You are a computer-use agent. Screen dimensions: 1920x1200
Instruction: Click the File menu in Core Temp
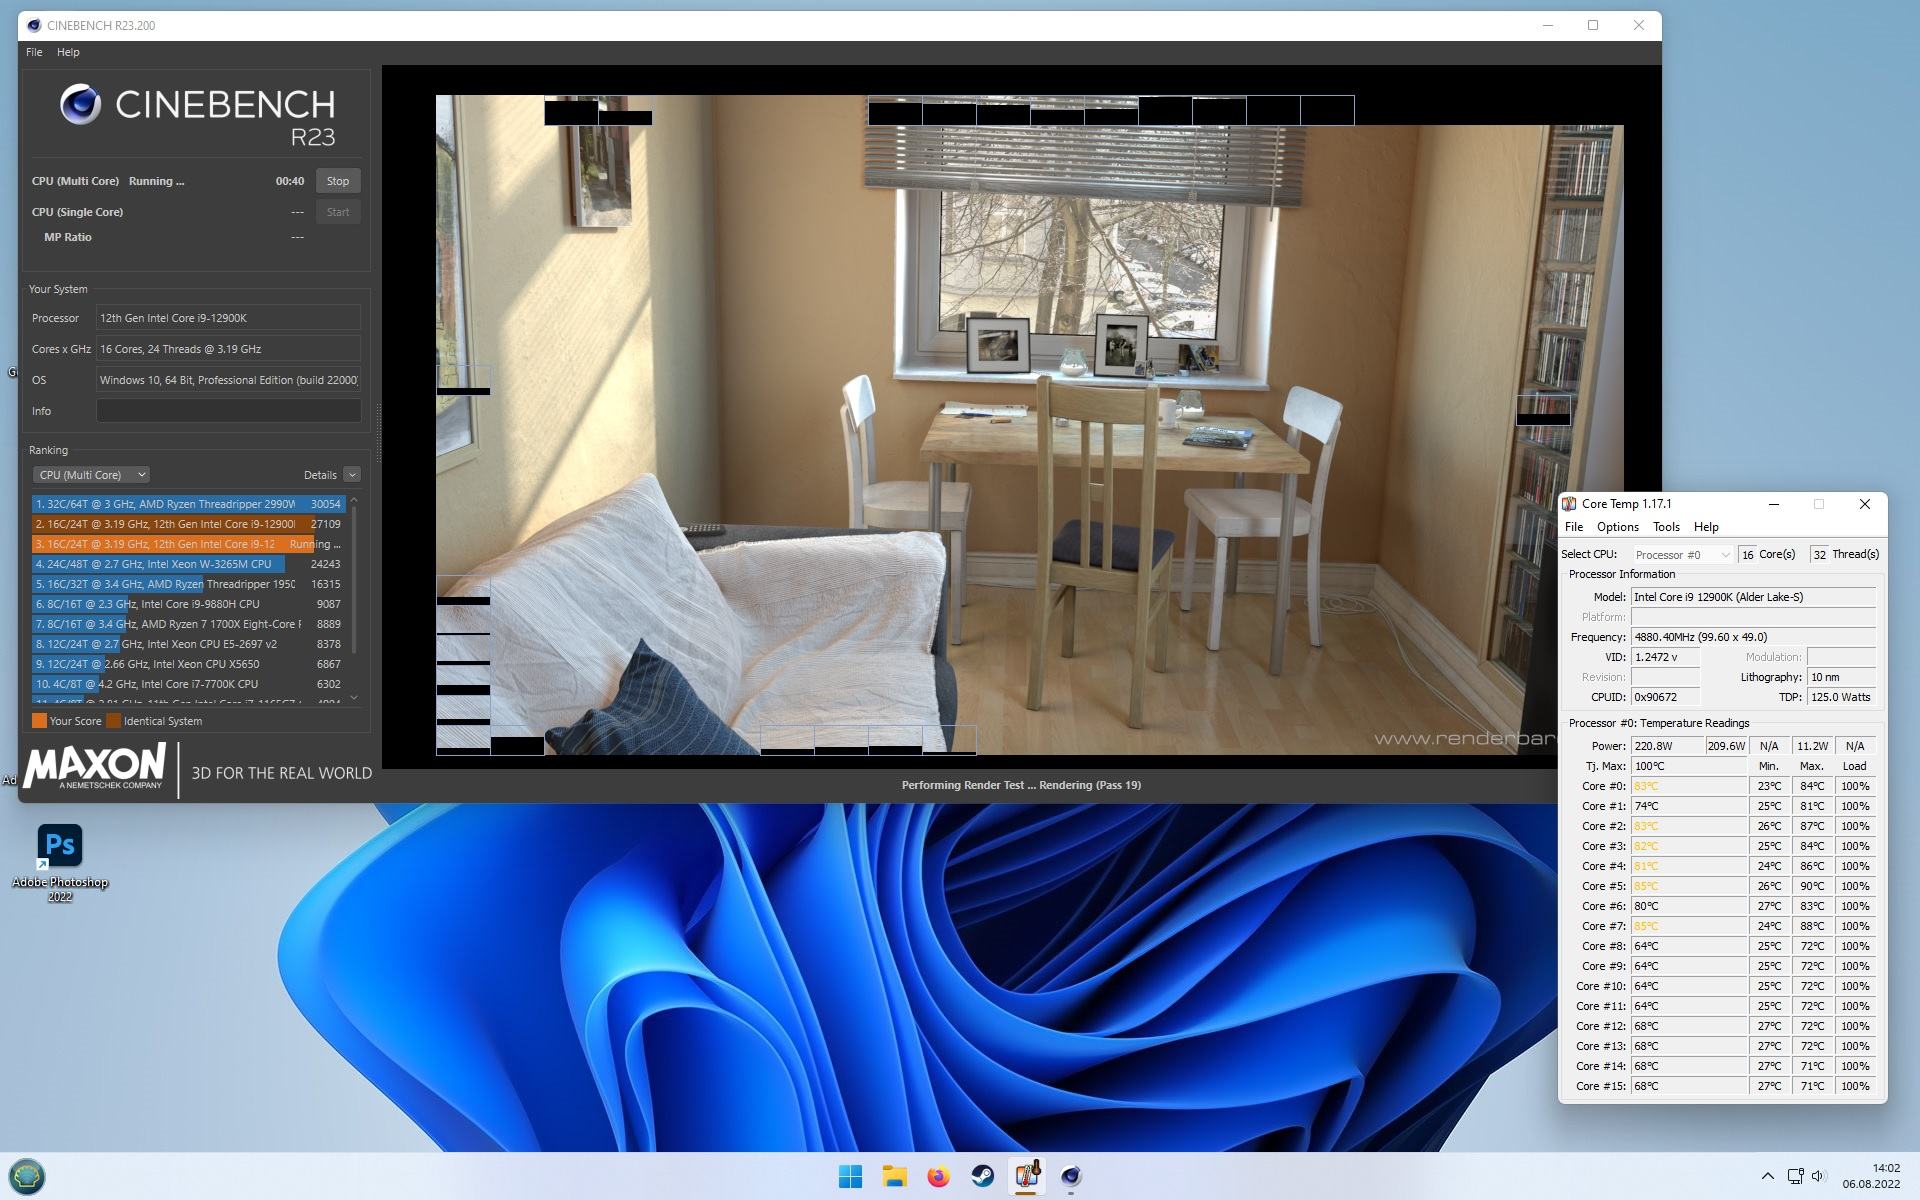click(1576, 527)
